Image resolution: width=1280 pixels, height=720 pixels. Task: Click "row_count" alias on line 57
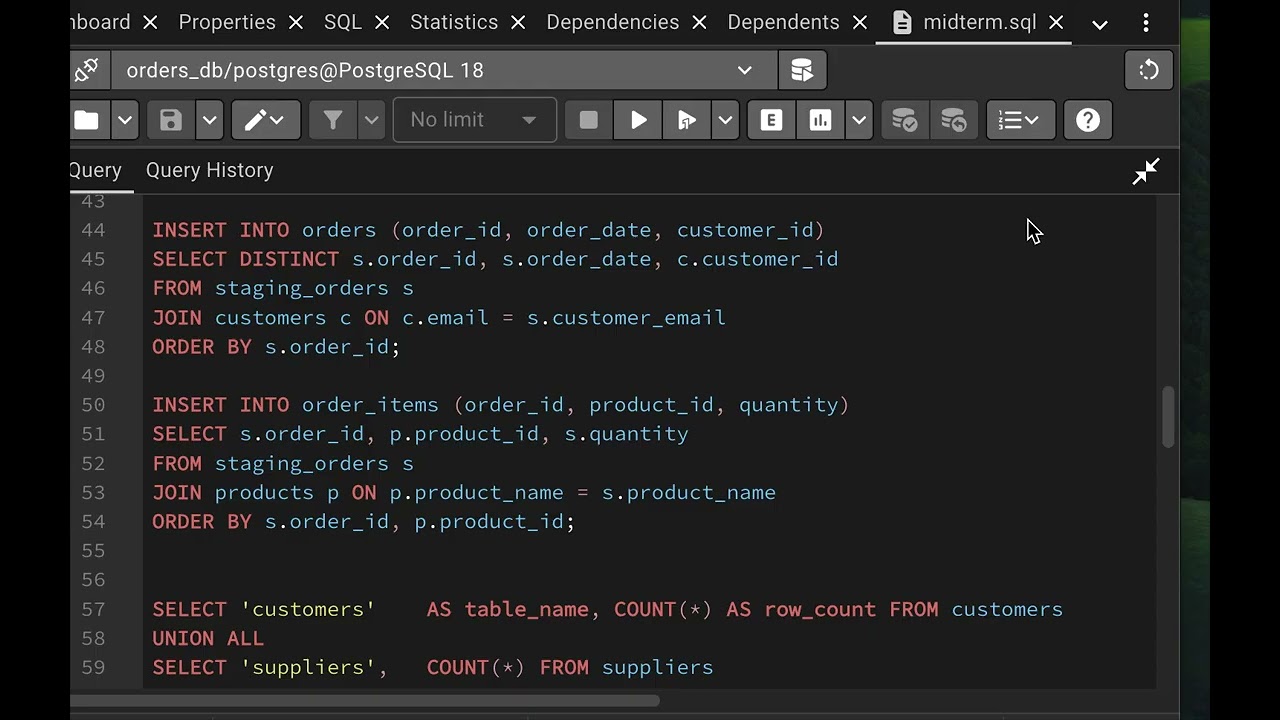(821, 609)
